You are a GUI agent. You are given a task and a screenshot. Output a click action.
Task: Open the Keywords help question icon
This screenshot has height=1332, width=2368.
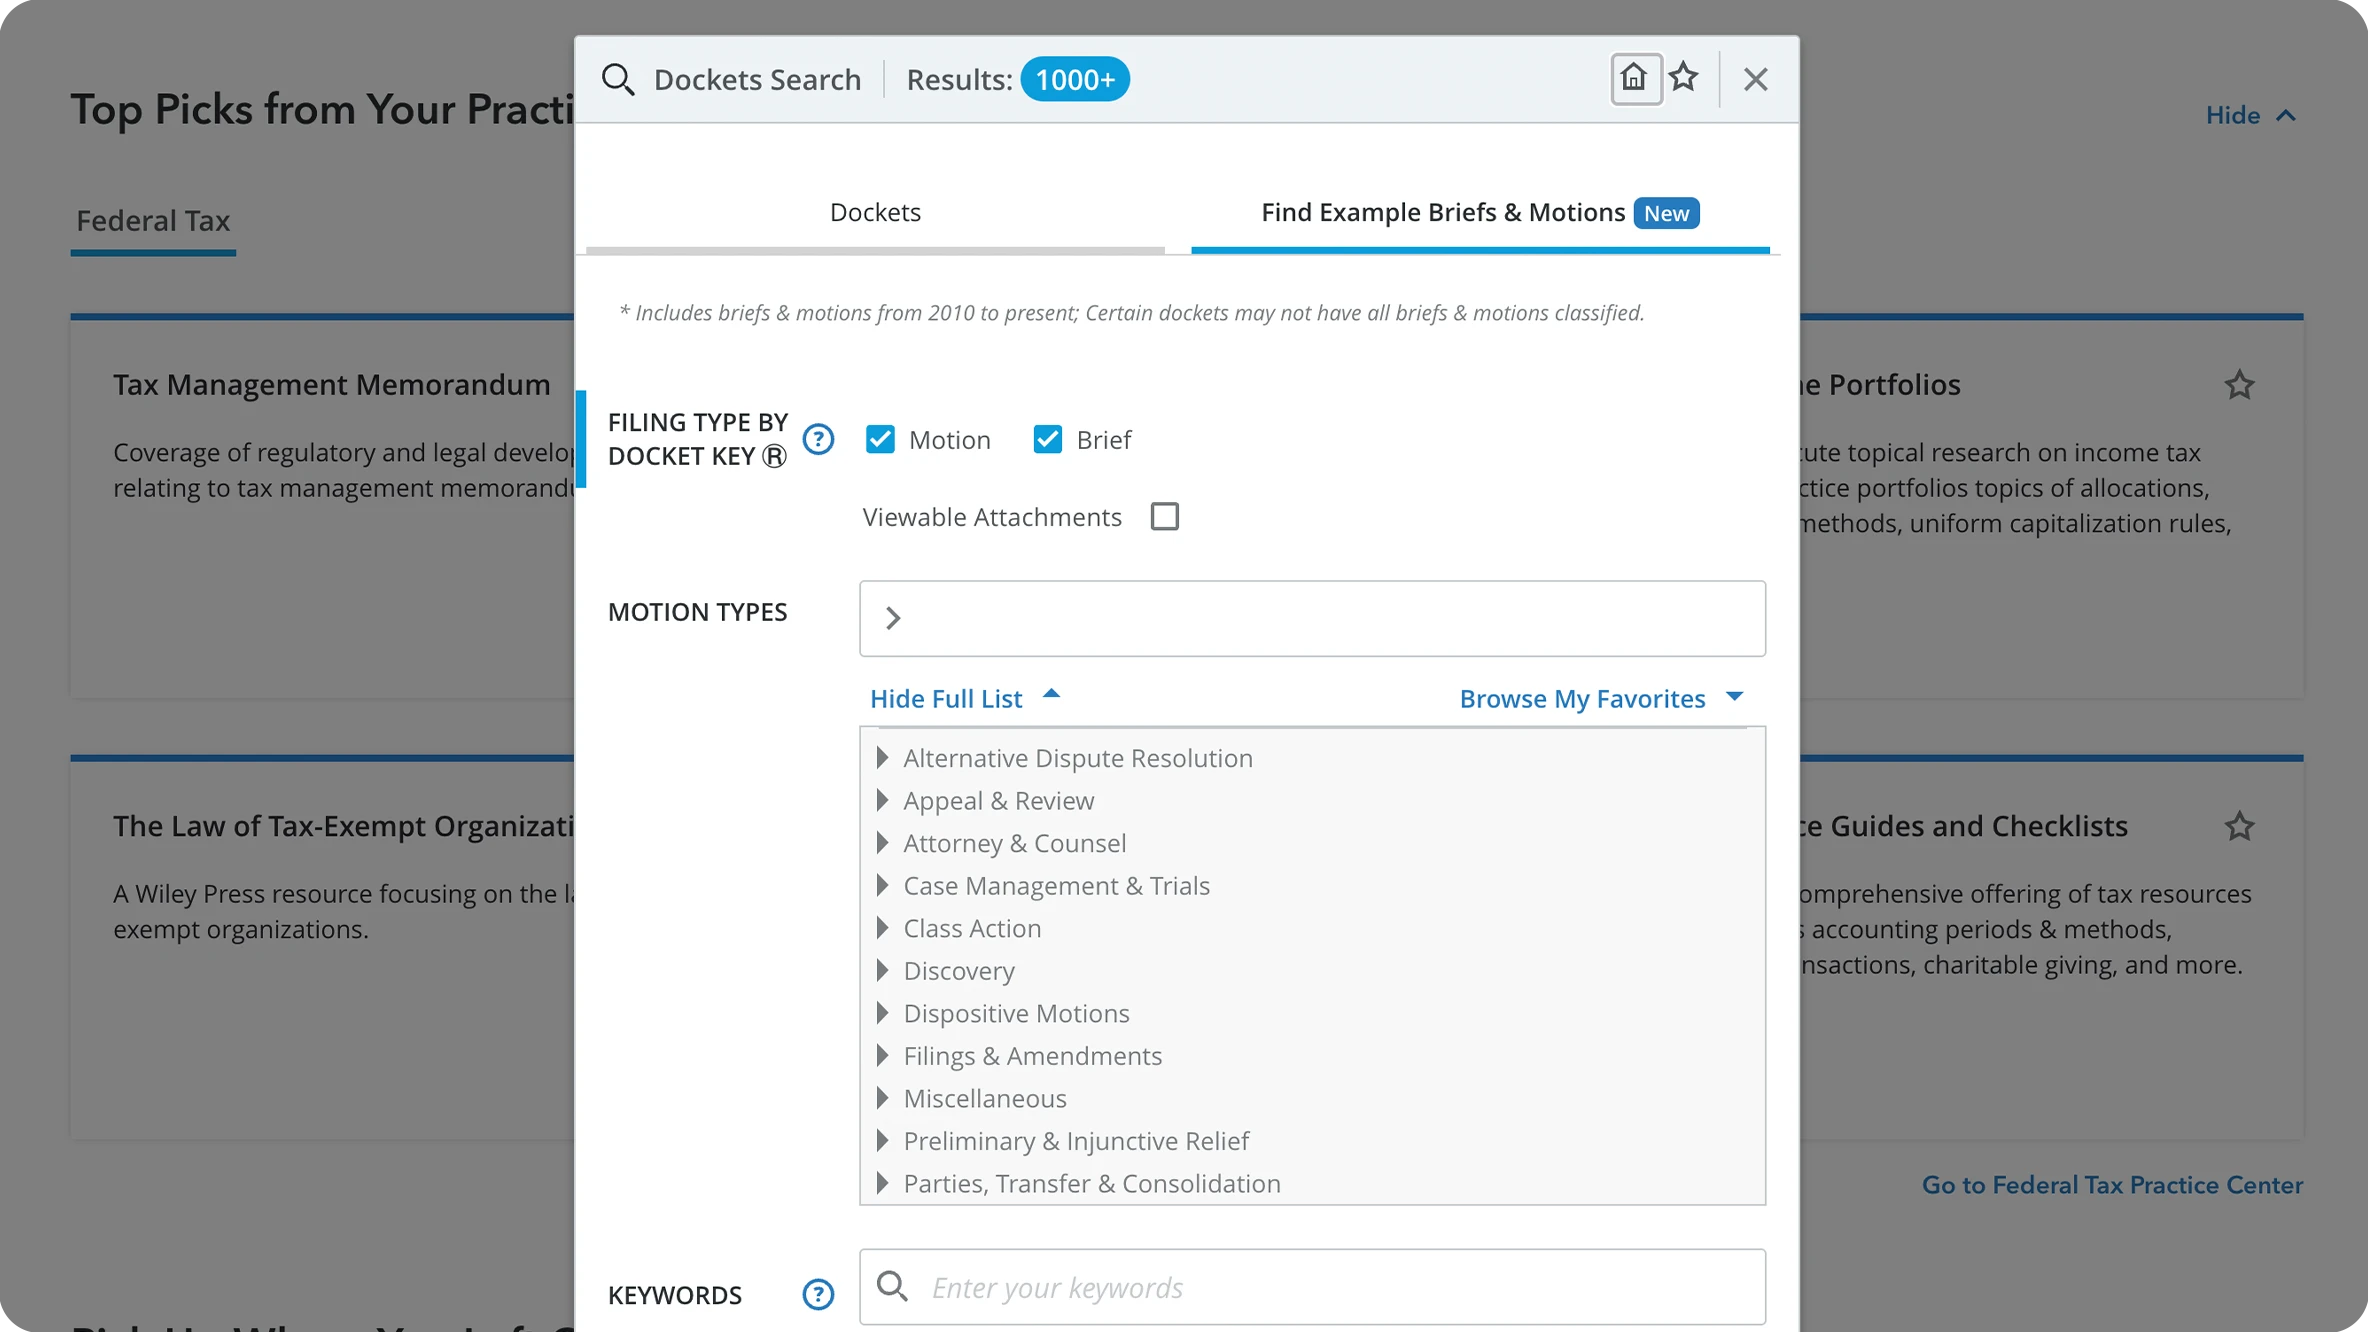click(818, 1294)
